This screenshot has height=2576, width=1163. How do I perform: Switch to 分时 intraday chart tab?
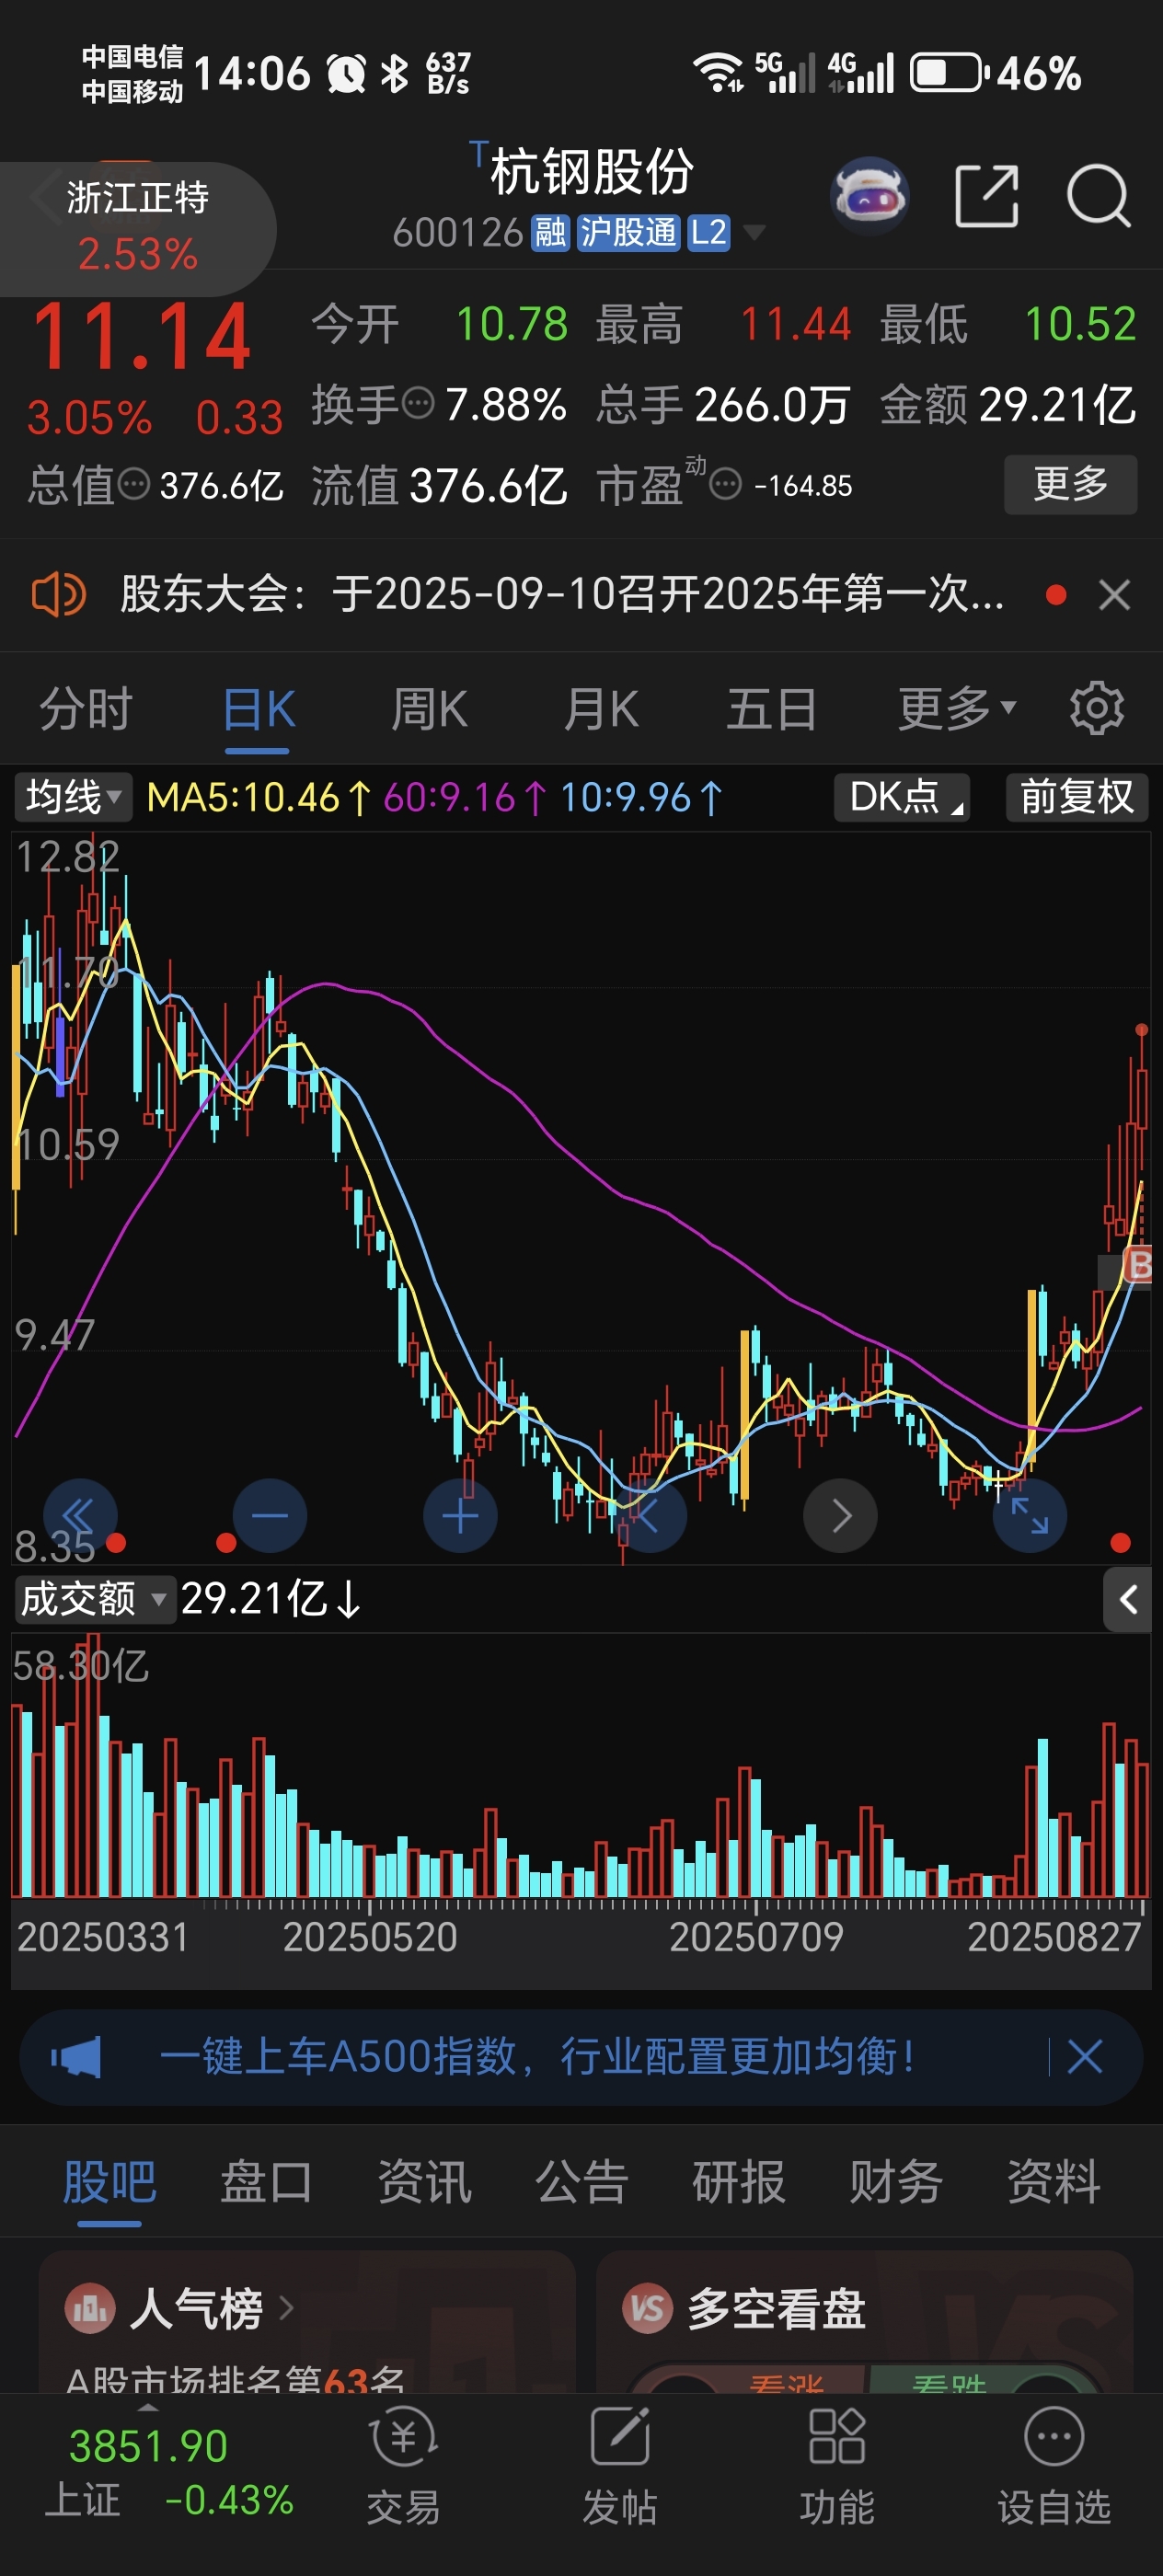[86, 709]
